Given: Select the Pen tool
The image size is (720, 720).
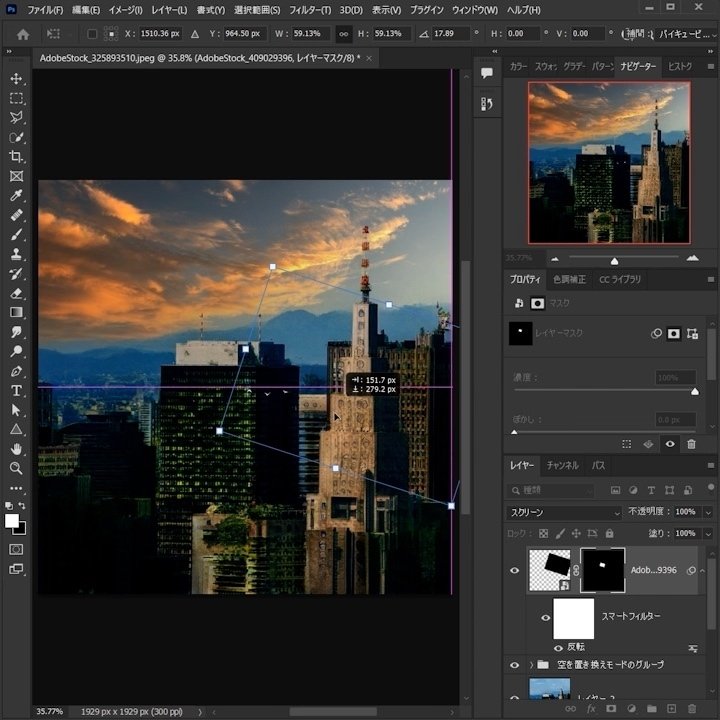Looking at the screenshot, I should click(16, 371).
